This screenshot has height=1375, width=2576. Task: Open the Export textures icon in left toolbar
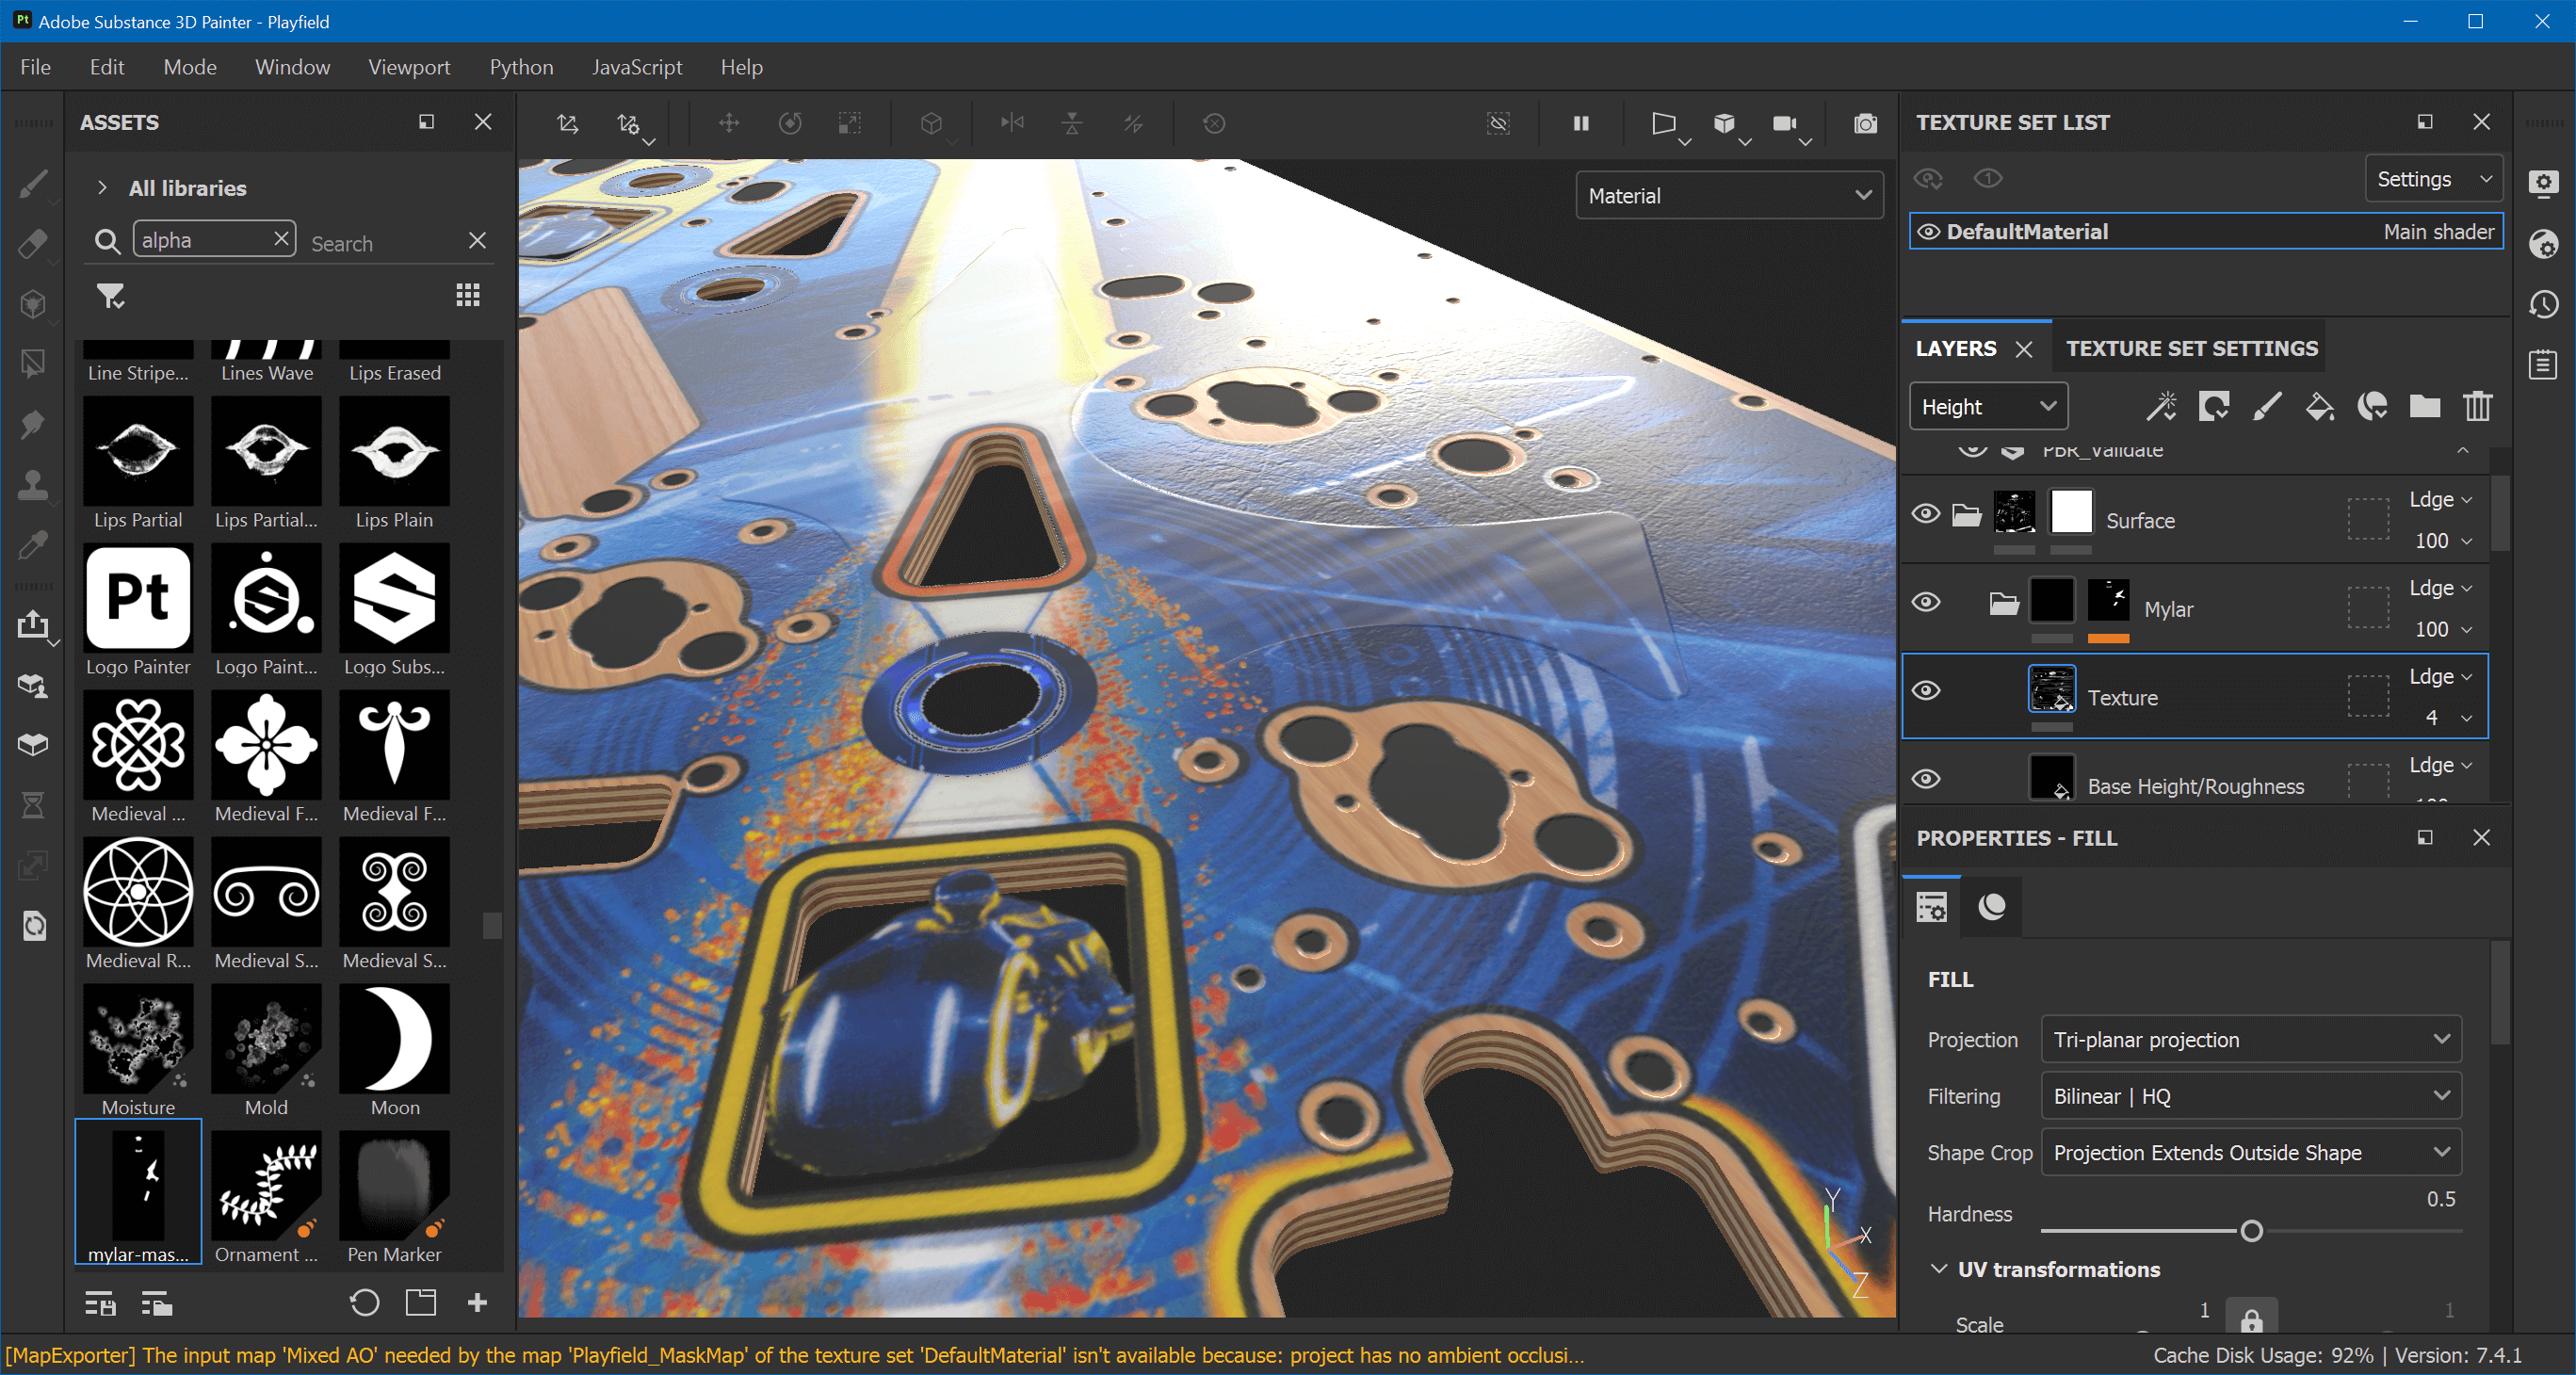[33, 625]
